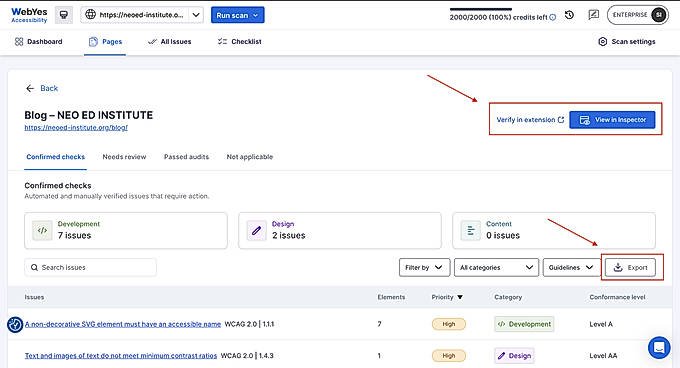This screenshot has width=680, height=368.
Task: Expand the site URL dropdown arrow
Action: 196,15
